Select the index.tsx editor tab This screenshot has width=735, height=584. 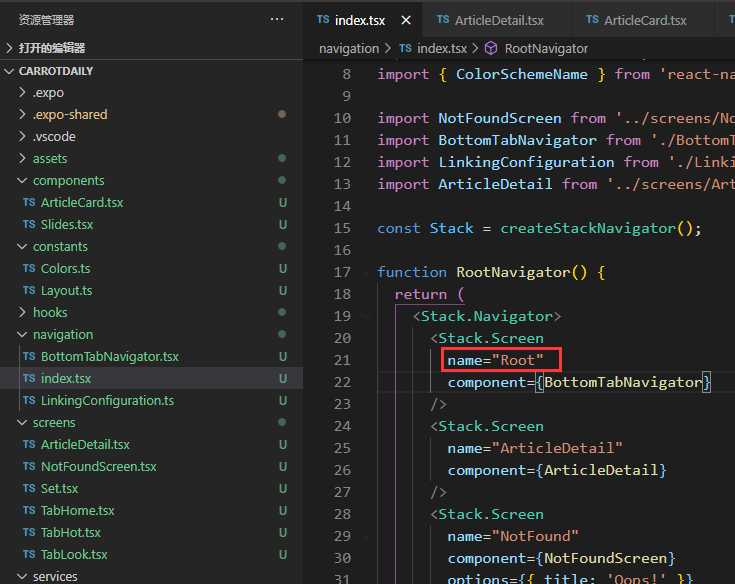click(360, 20)
